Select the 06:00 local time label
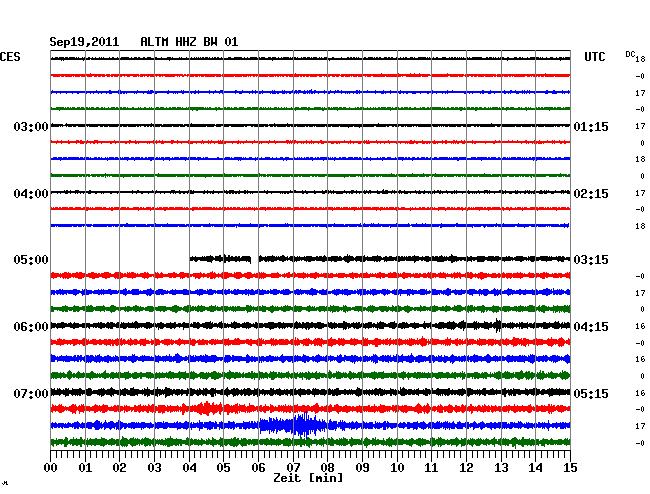650x494 pixels. point(31,327)
